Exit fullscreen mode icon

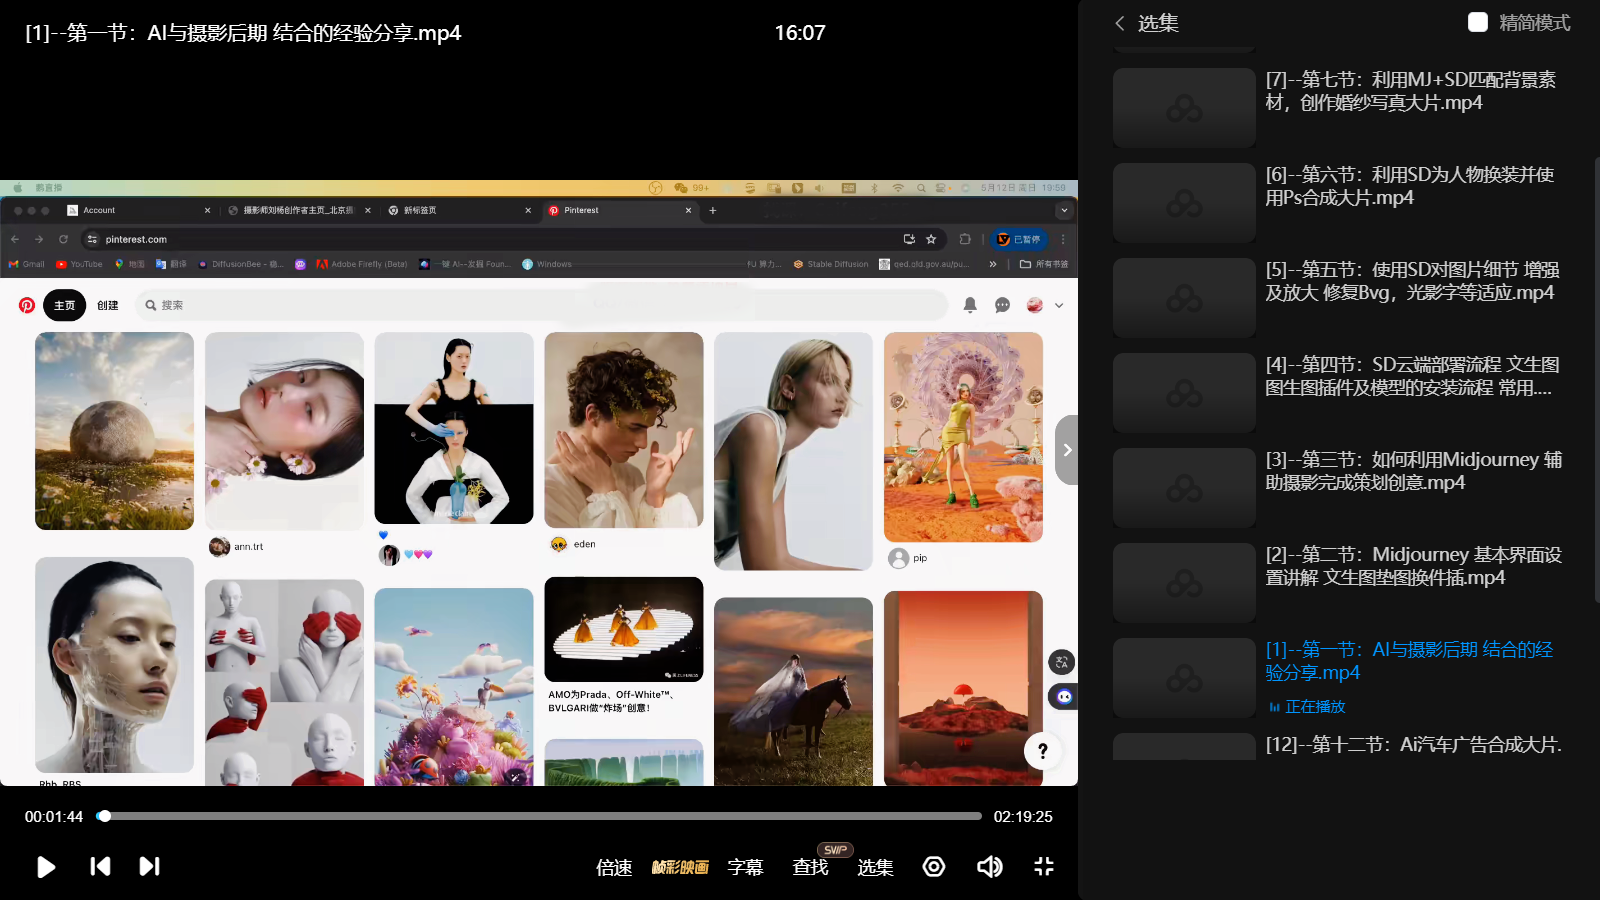click(1044, 867)
